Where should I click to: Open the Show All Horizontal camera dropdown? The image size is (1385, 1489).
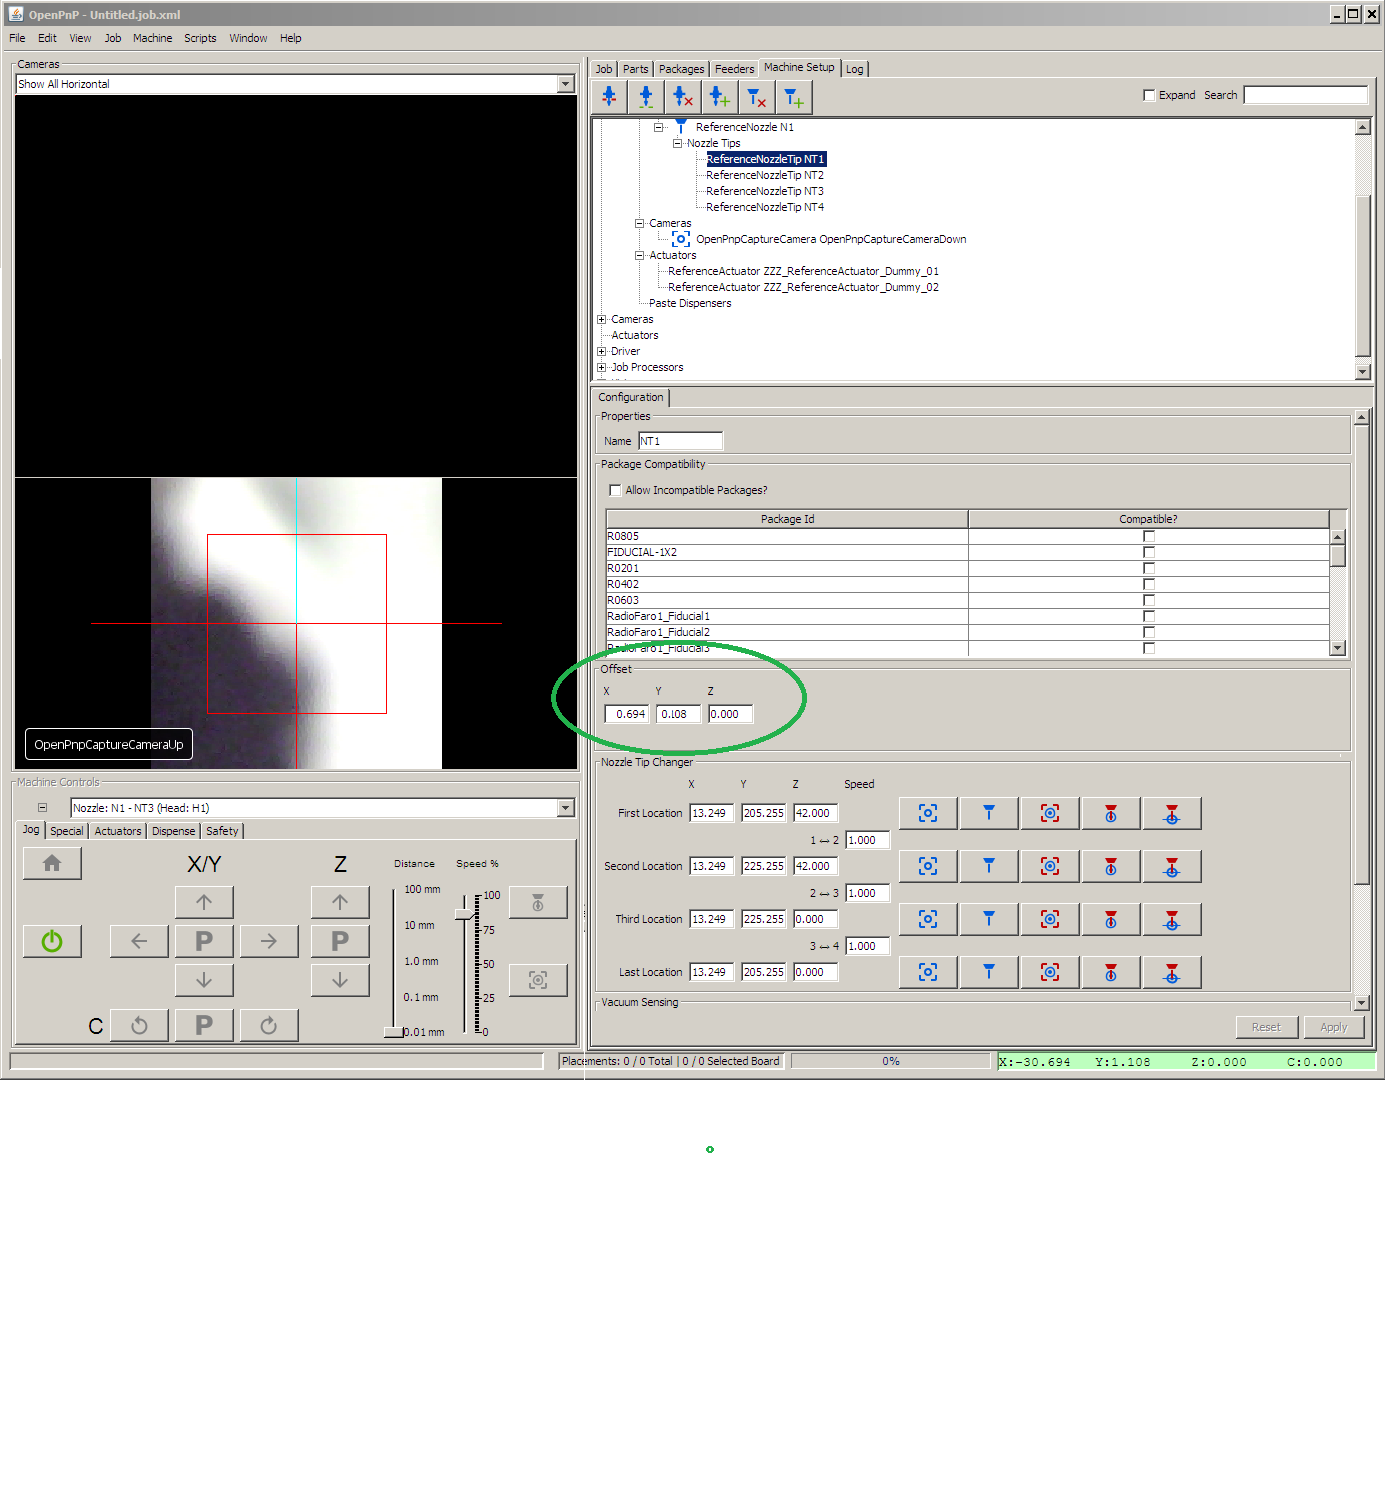566,84
